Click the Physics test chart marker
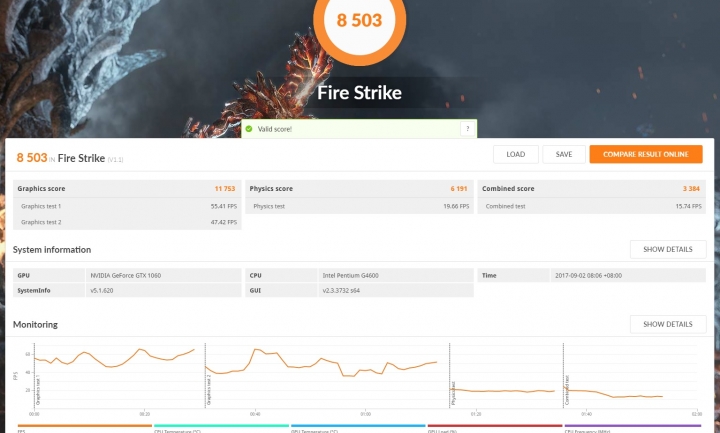This screenshot has height=433, width=720. coord(453,394)
